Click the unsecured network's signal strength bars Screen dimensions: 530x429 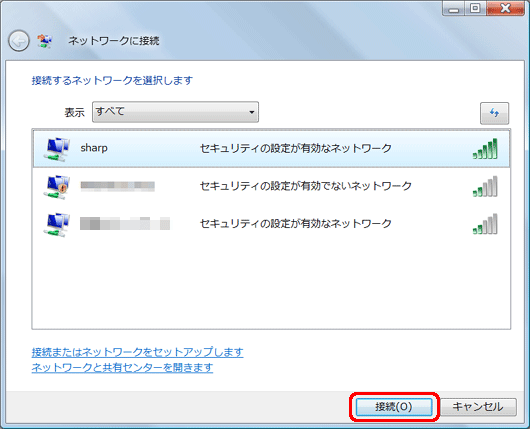[485, 186]
